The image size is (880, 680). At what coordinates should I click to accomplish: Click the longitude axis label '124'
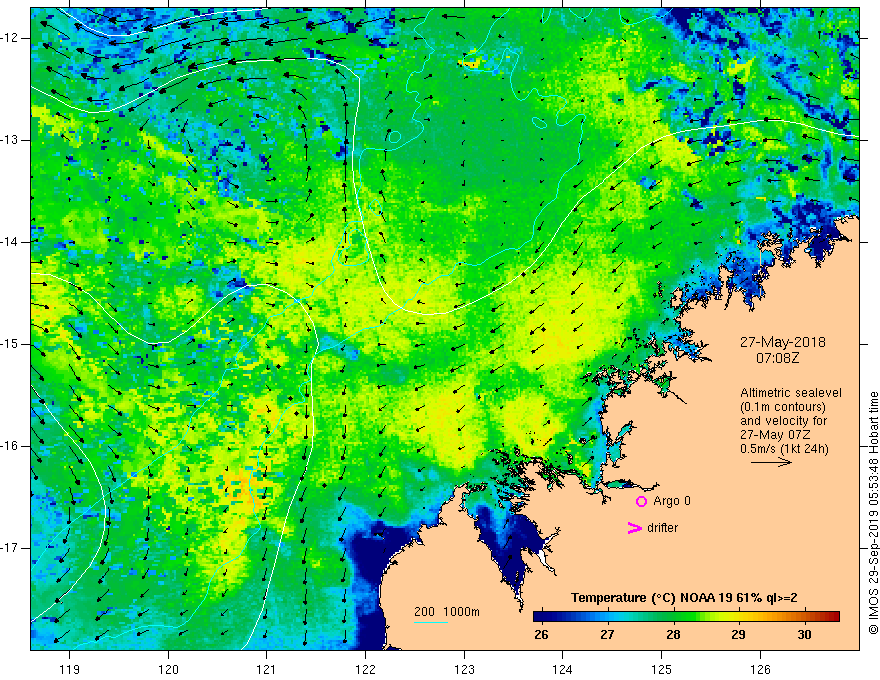[x=562, y=669]
